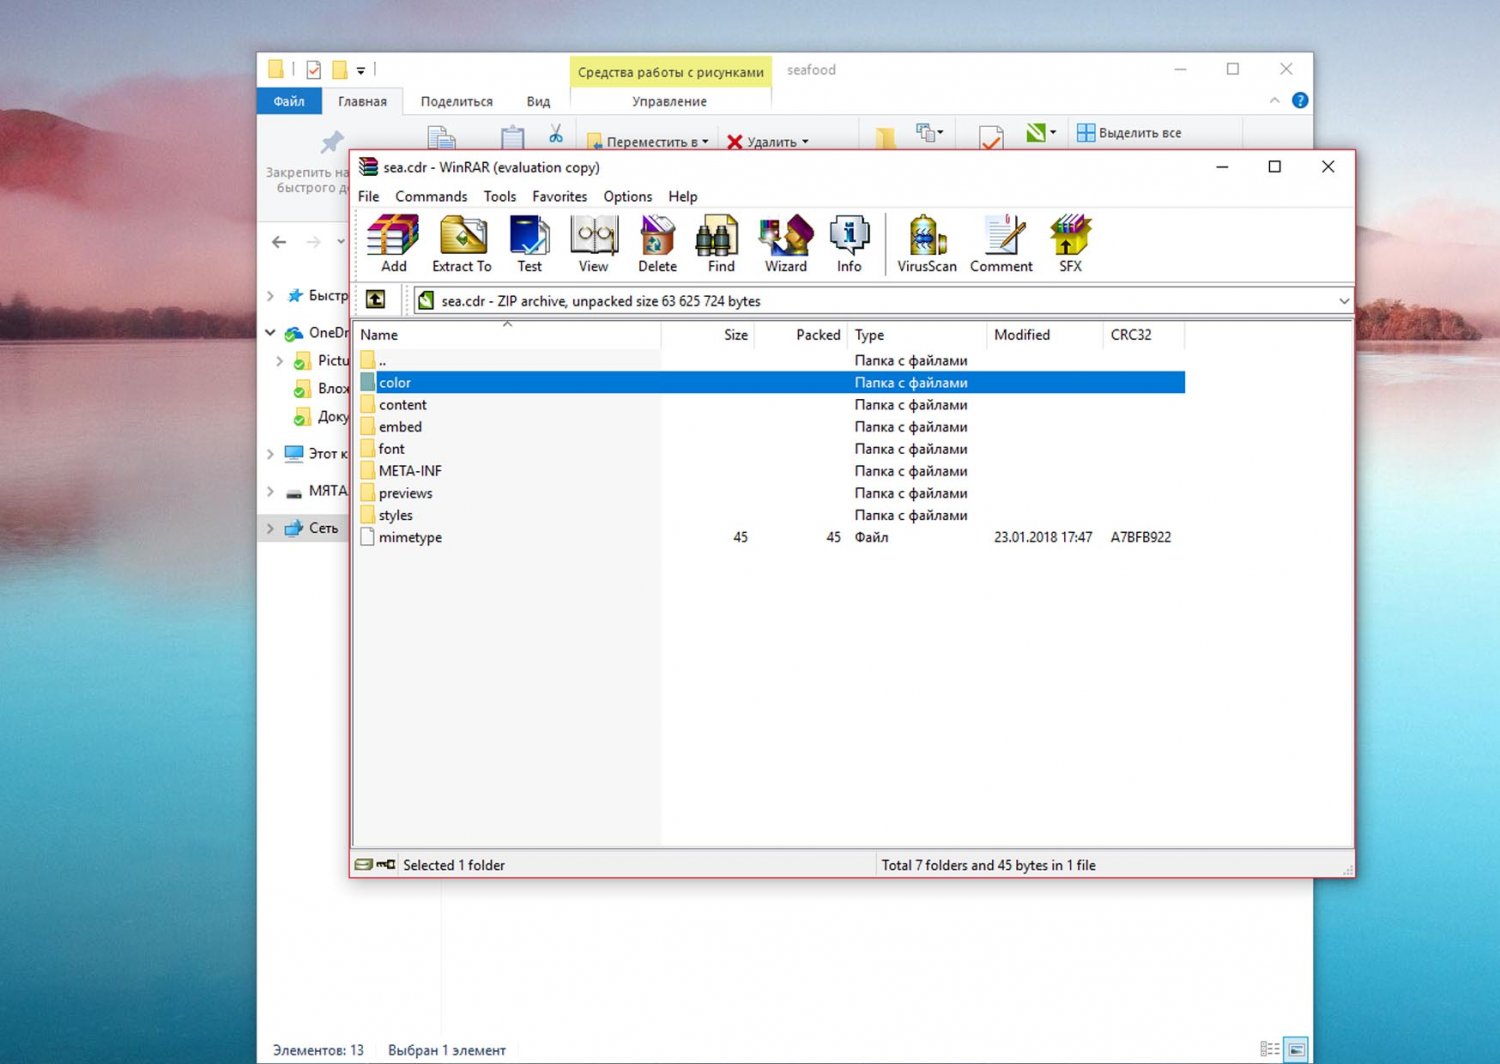The width and height of the screenshot is (1500, 1064).
Task: Launch the Wizard tool
Action: pyautogui.click(x=785, y=243)
